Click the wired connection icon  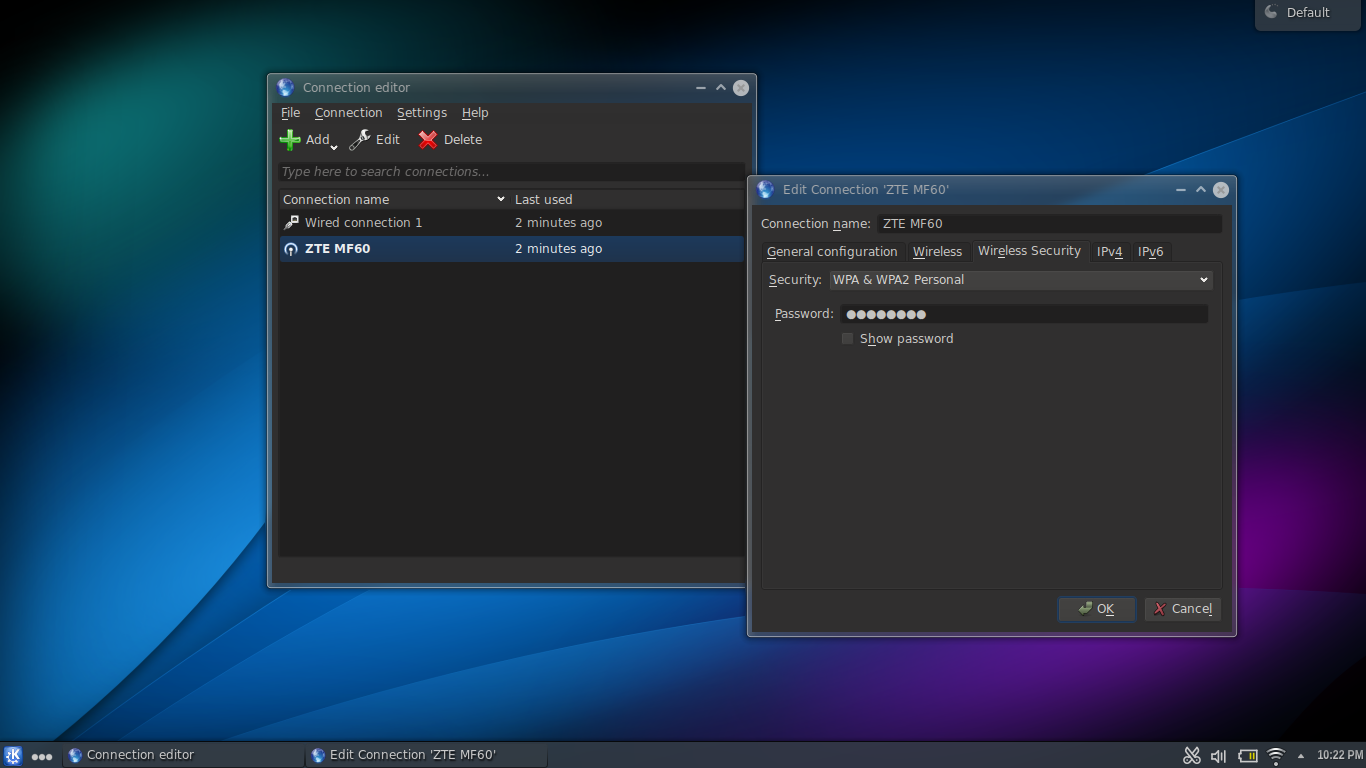click(x=291, y=223)
